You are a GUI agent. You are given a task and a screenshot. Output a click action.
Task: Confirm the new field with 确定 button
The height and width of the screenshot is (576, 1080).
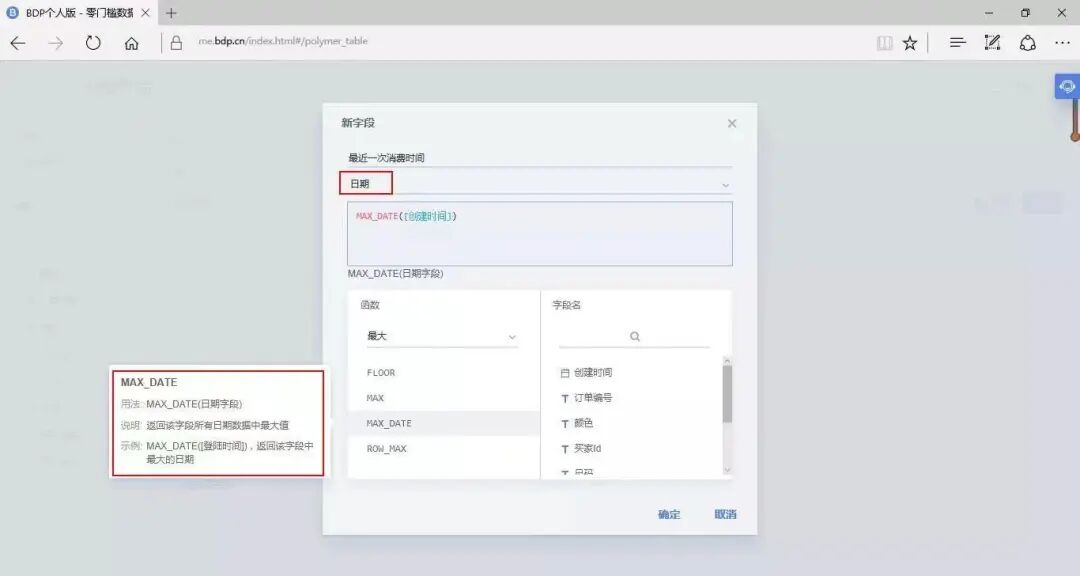pos(668,514)
